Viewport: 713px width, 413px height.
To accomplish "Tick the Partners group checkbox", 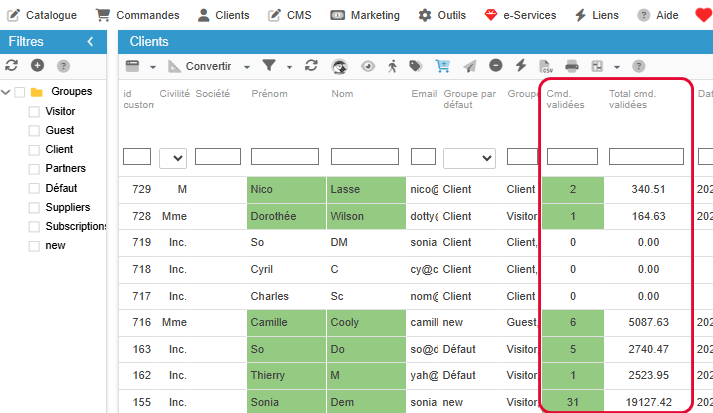I will (34, 169).
